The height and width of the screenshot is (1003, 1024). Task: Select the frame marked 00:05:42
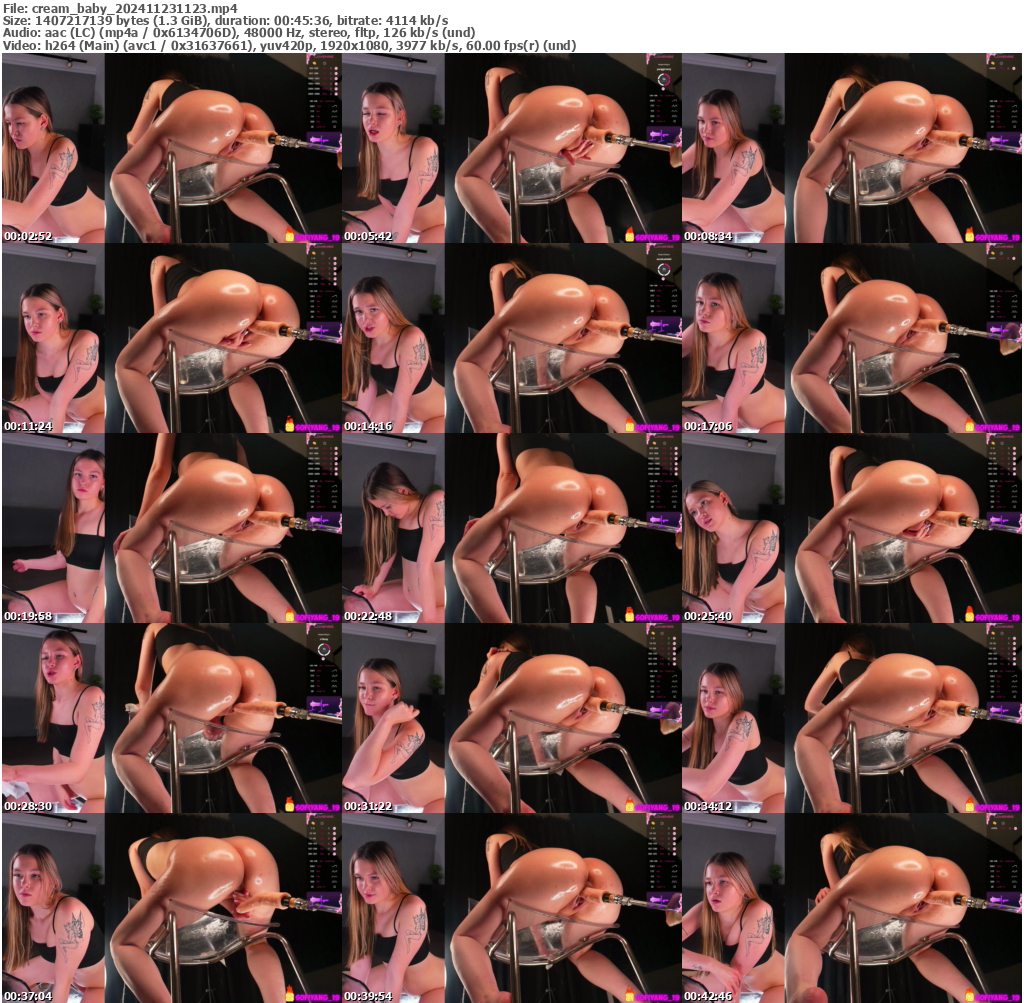(511, 148)
